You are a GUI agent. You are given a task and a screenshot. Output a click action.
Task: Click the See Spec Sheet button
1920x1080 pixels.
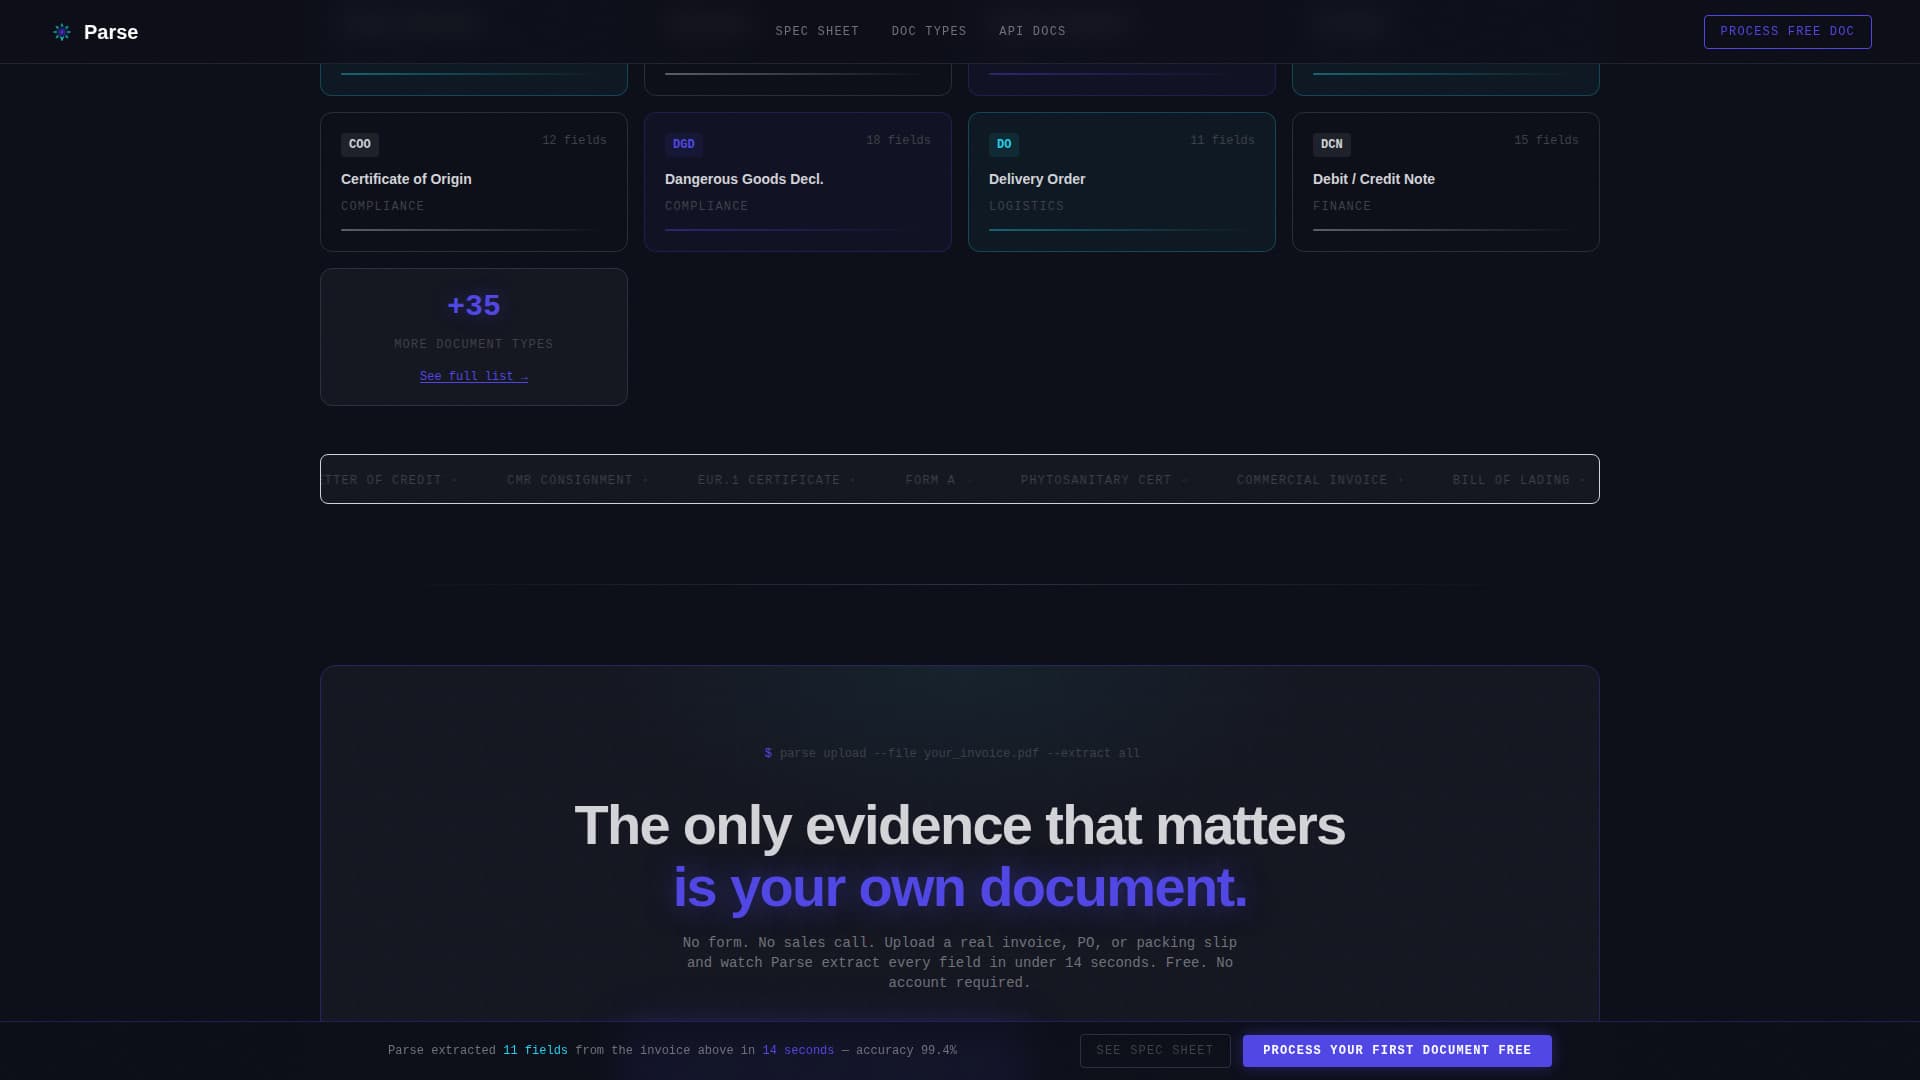point(1155,1050)
